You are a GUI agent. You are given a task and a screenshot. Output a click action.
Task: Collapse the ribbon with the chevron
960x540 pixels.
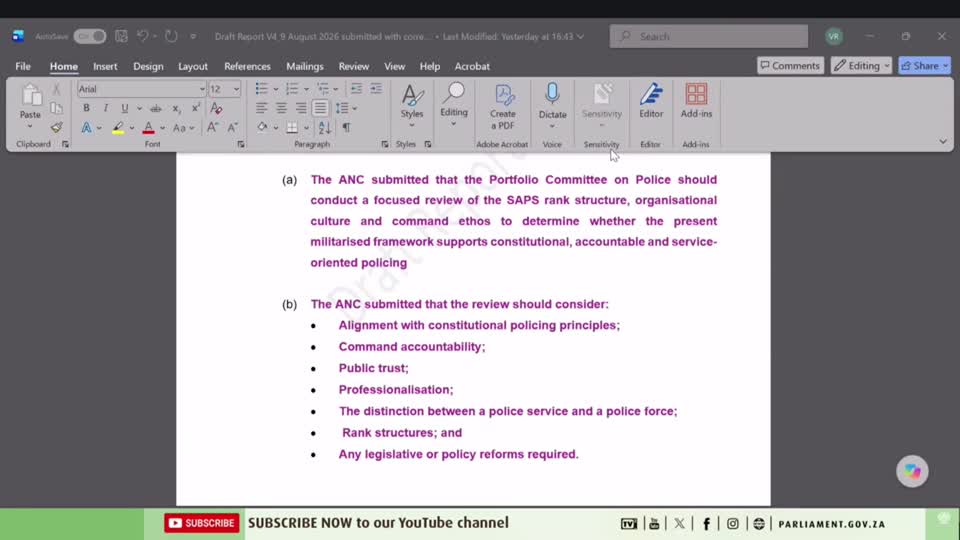(x=943, y=141)
